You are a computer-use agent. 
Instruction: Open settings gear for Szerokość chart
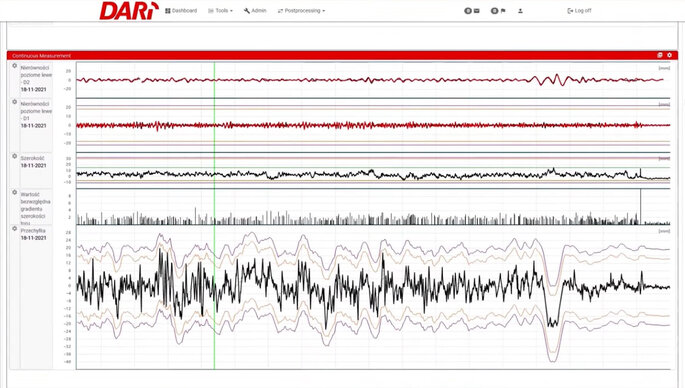point(14,156)
